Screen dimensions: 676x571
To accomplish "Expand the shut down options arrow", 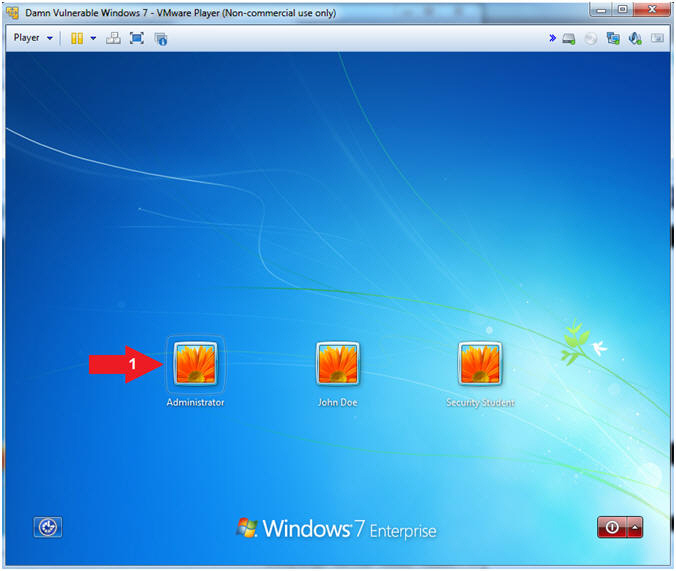I will (x=635, y=527).
